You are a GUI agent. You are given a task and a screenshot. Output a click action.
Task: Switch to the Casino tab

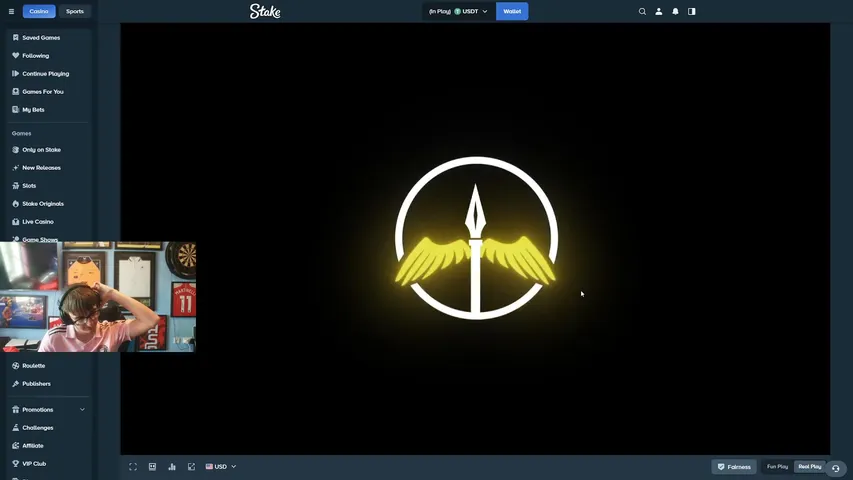[39, 11]
